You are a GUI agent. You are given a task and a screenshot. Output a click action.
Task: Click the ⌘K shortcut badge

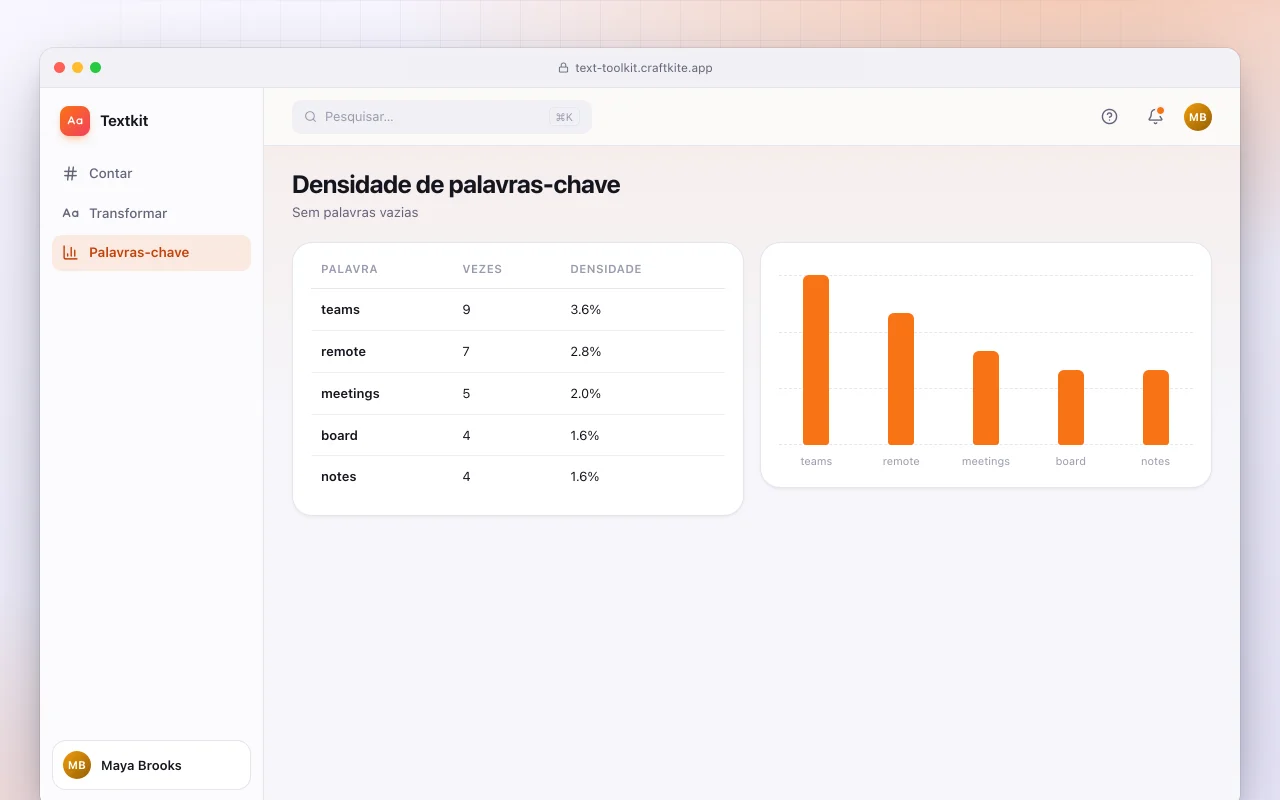[564, 117]
